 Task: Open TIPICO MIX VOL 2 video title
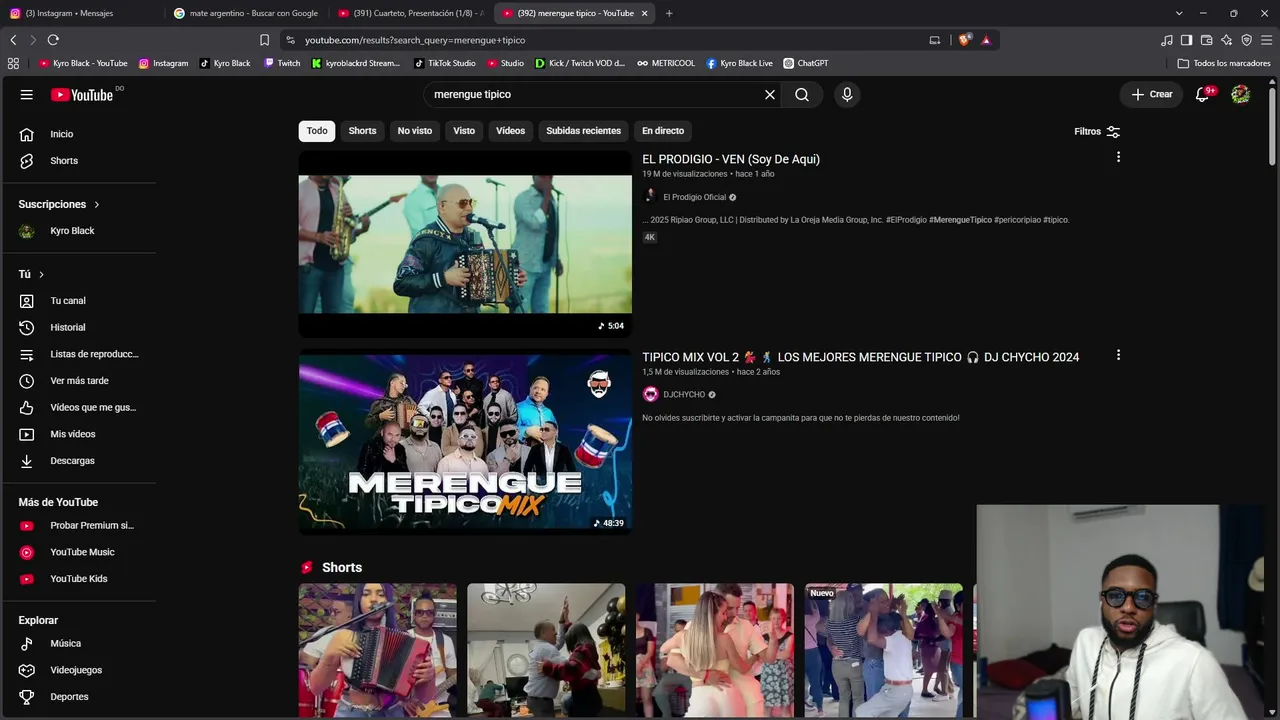coord(861,357)
